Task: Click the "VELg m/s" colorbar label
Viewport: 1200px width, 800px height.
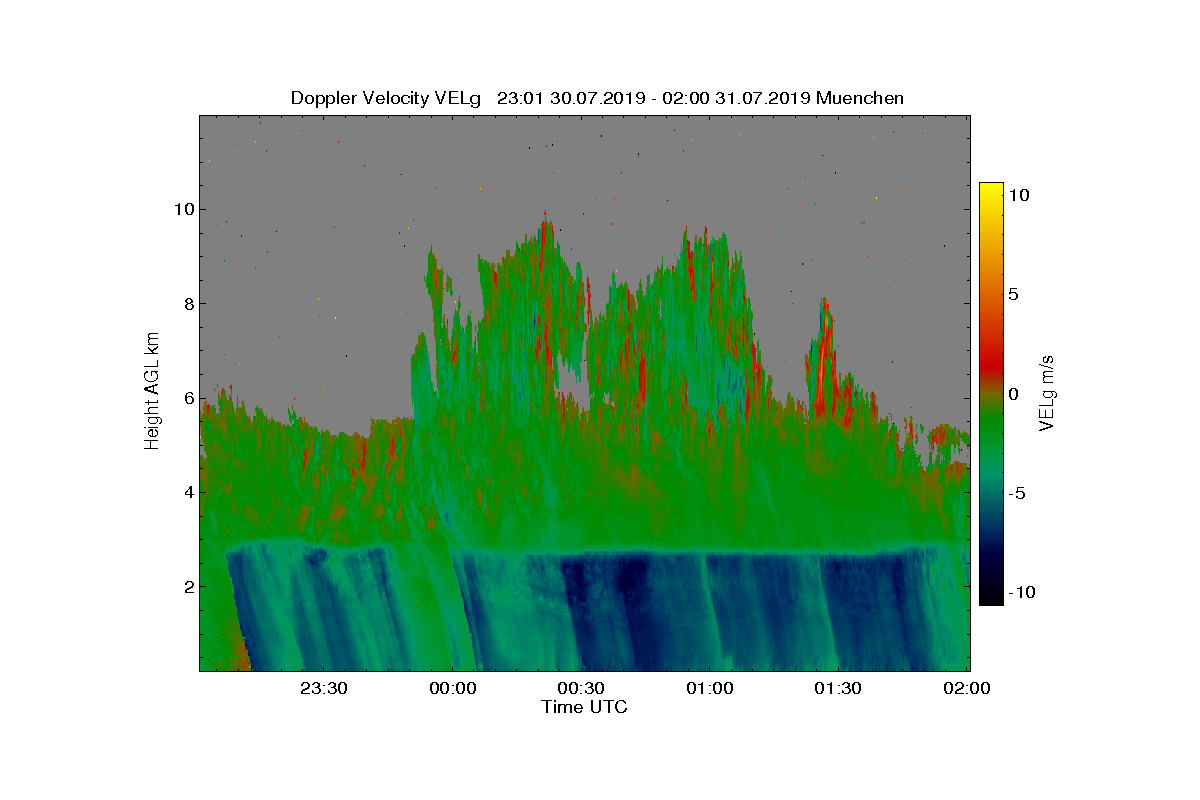Action: click(x=1048, y=392)
